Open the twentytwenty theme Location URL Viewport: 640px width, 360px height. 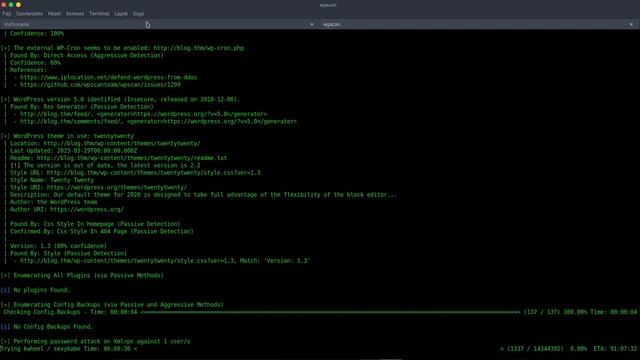(x=122, y=143)
